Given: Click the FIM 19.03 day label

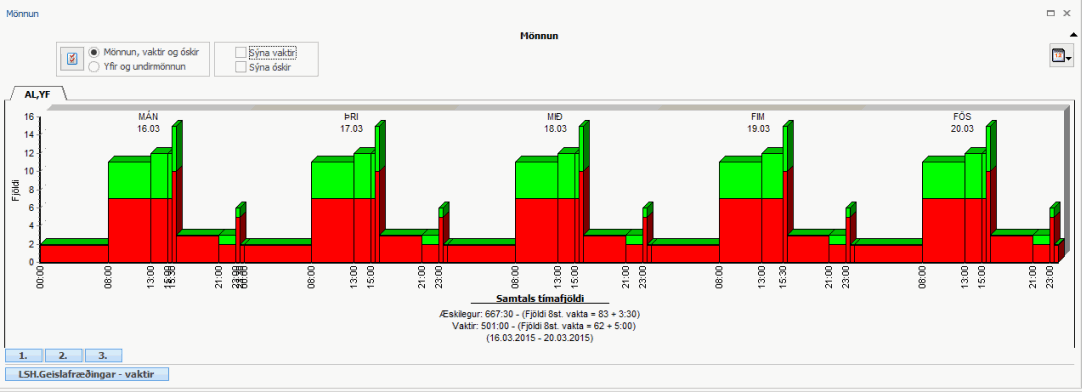Looking at the screenshot, I should pos(758,122).
